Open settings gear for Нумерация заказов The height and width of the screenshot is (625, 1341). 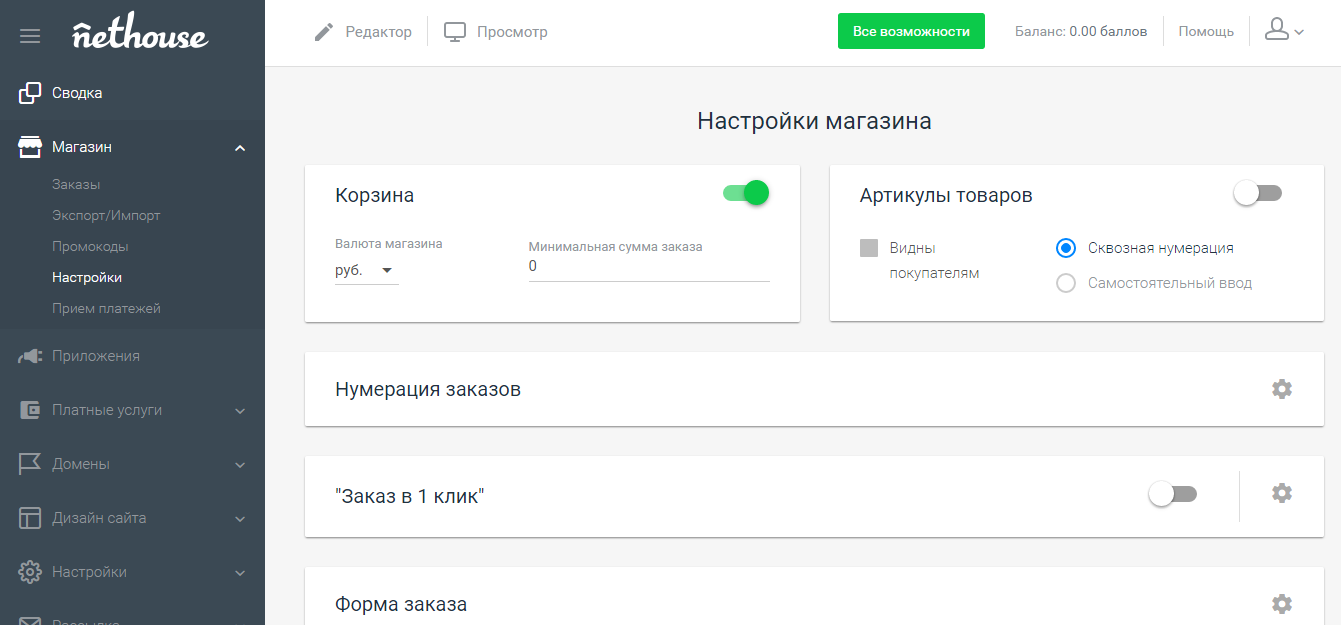point(1282,389)
